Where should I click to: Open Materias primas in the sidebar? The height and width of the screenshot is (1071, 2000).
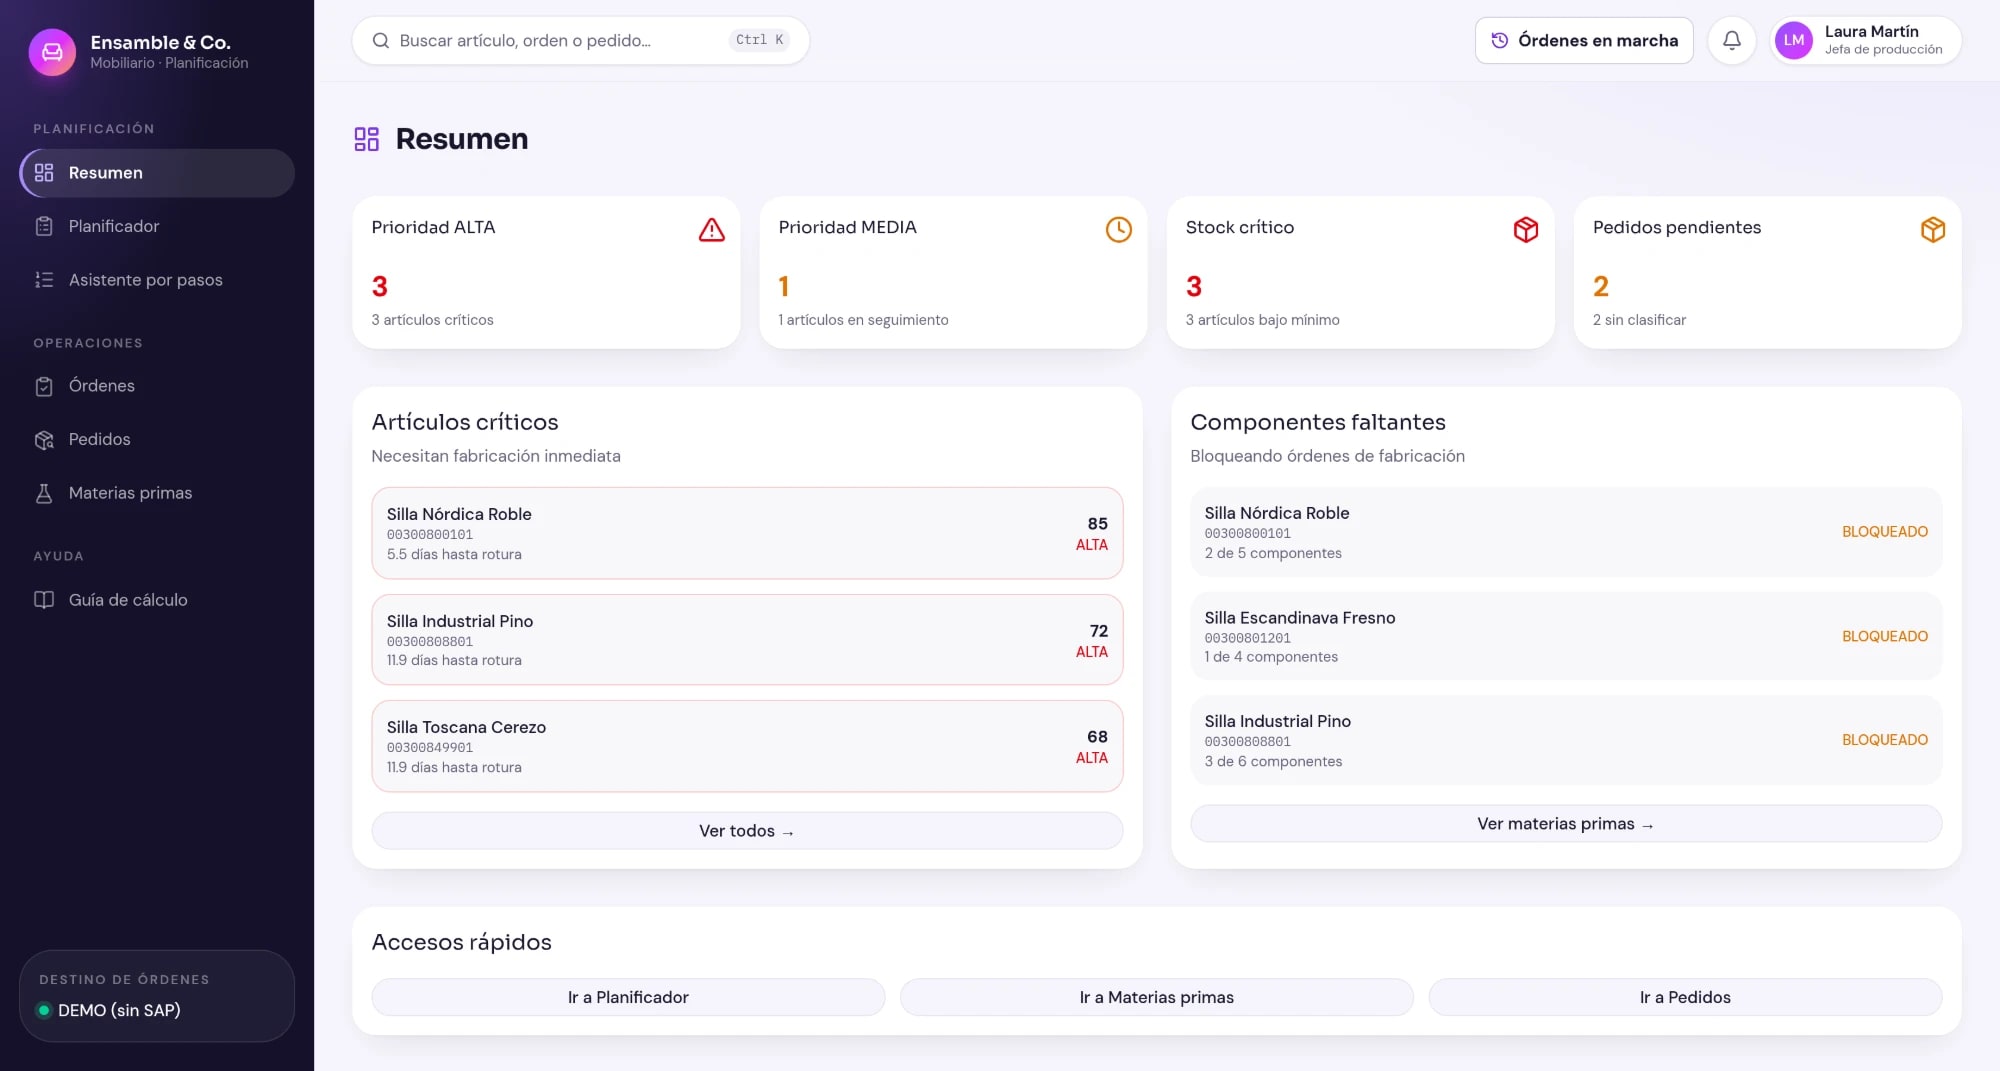pyautogui.click(x=157, y=493)
